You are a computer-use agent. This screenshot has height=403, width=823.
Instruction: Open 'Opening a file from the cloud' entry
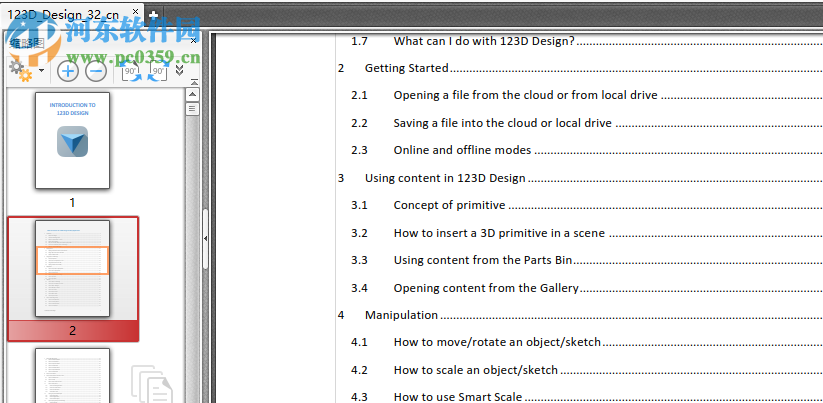click(x=525, y=96)
